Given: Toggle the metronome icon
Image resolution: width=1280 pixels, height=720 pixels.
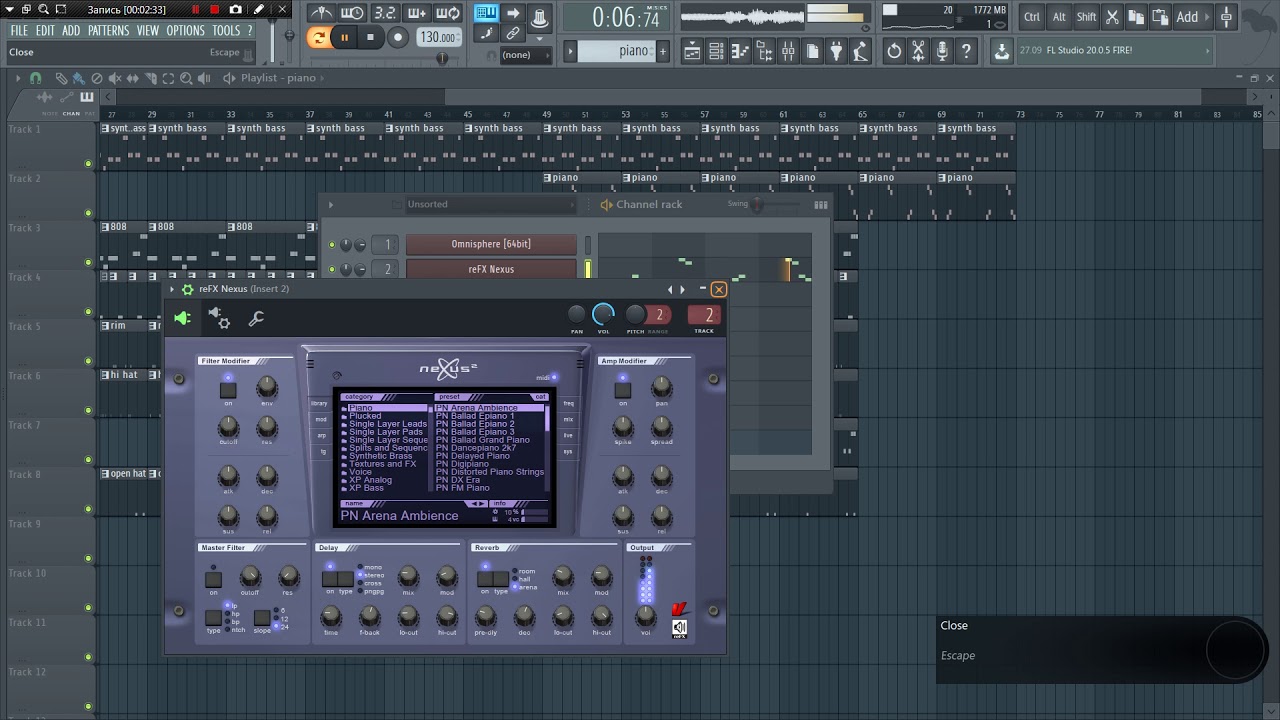Looking at the screenshot, I should [321, 13].
